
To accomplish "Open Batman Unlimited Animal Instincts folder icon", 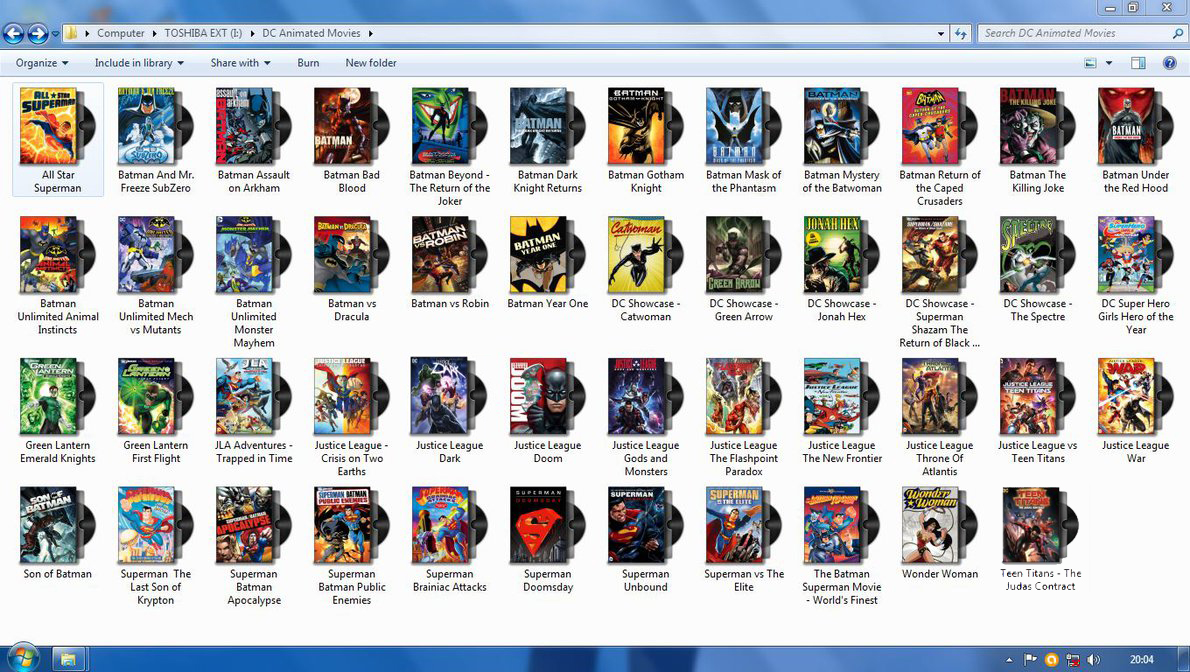I will [x=57, y=255].
